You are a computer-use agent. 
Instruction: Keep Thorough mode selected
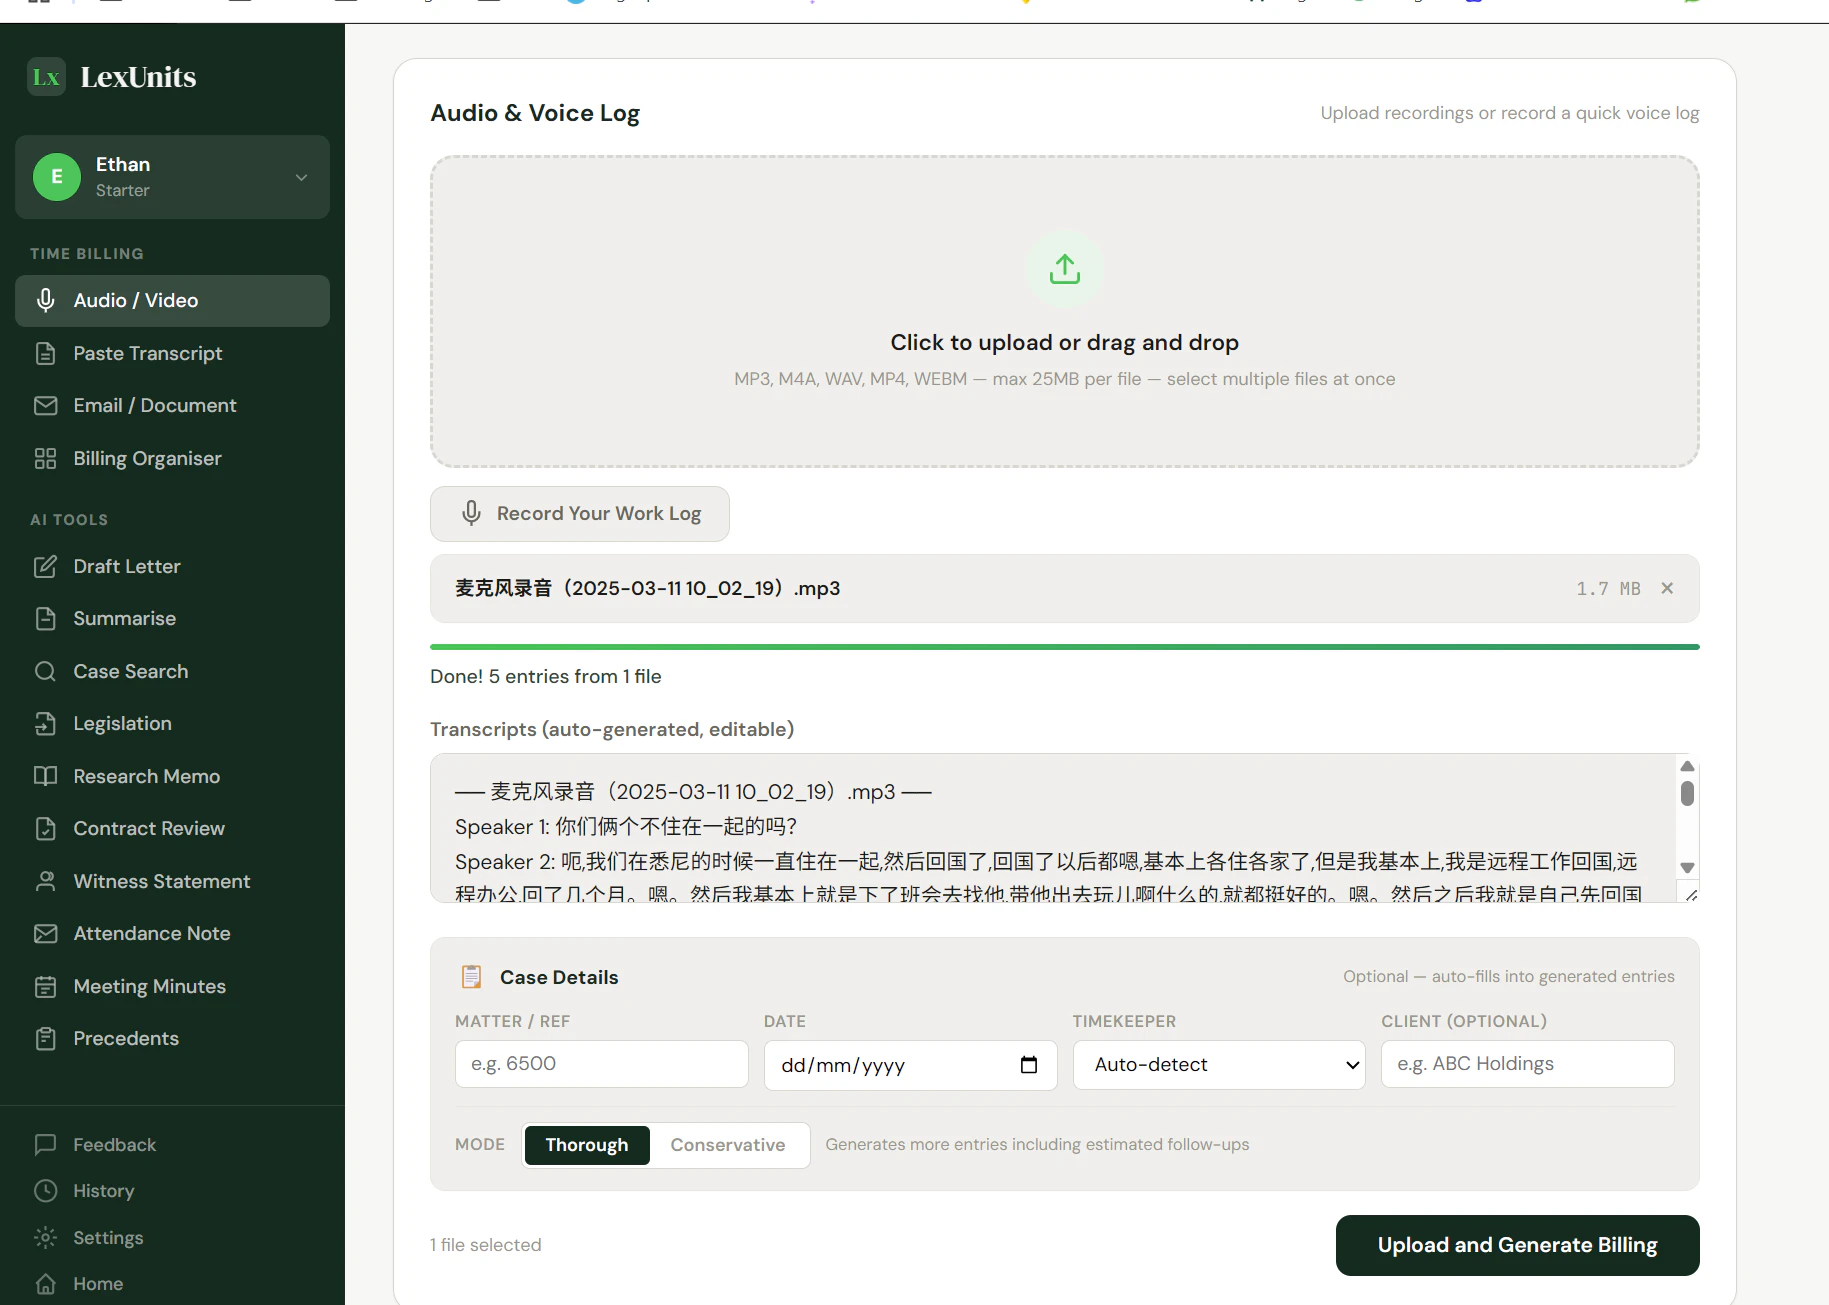point(587,1144)
